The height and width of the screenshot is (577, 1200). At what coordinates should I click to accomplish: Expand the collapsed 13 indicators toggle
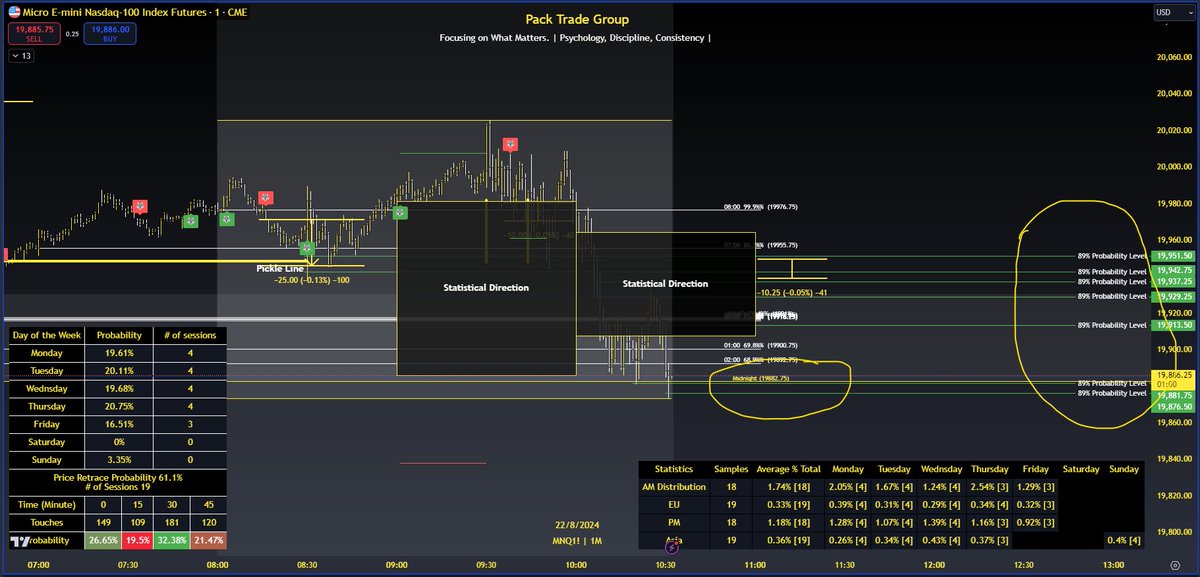(20, 57)
